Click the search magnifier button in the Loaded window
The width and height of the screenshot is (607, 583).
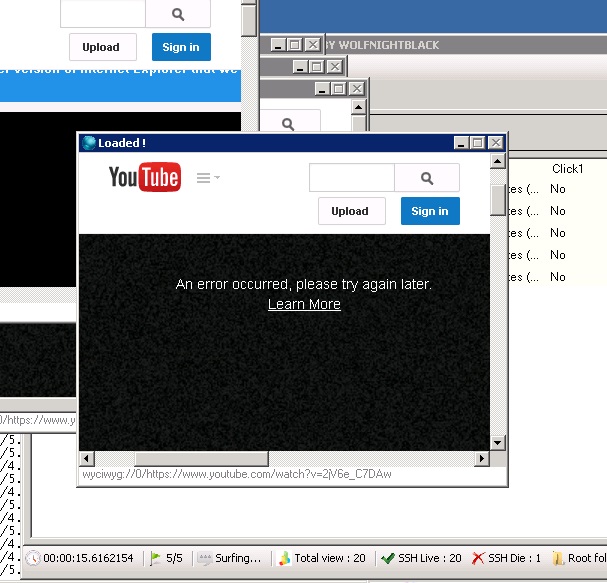pyautogui.click(x=427, y=178)
